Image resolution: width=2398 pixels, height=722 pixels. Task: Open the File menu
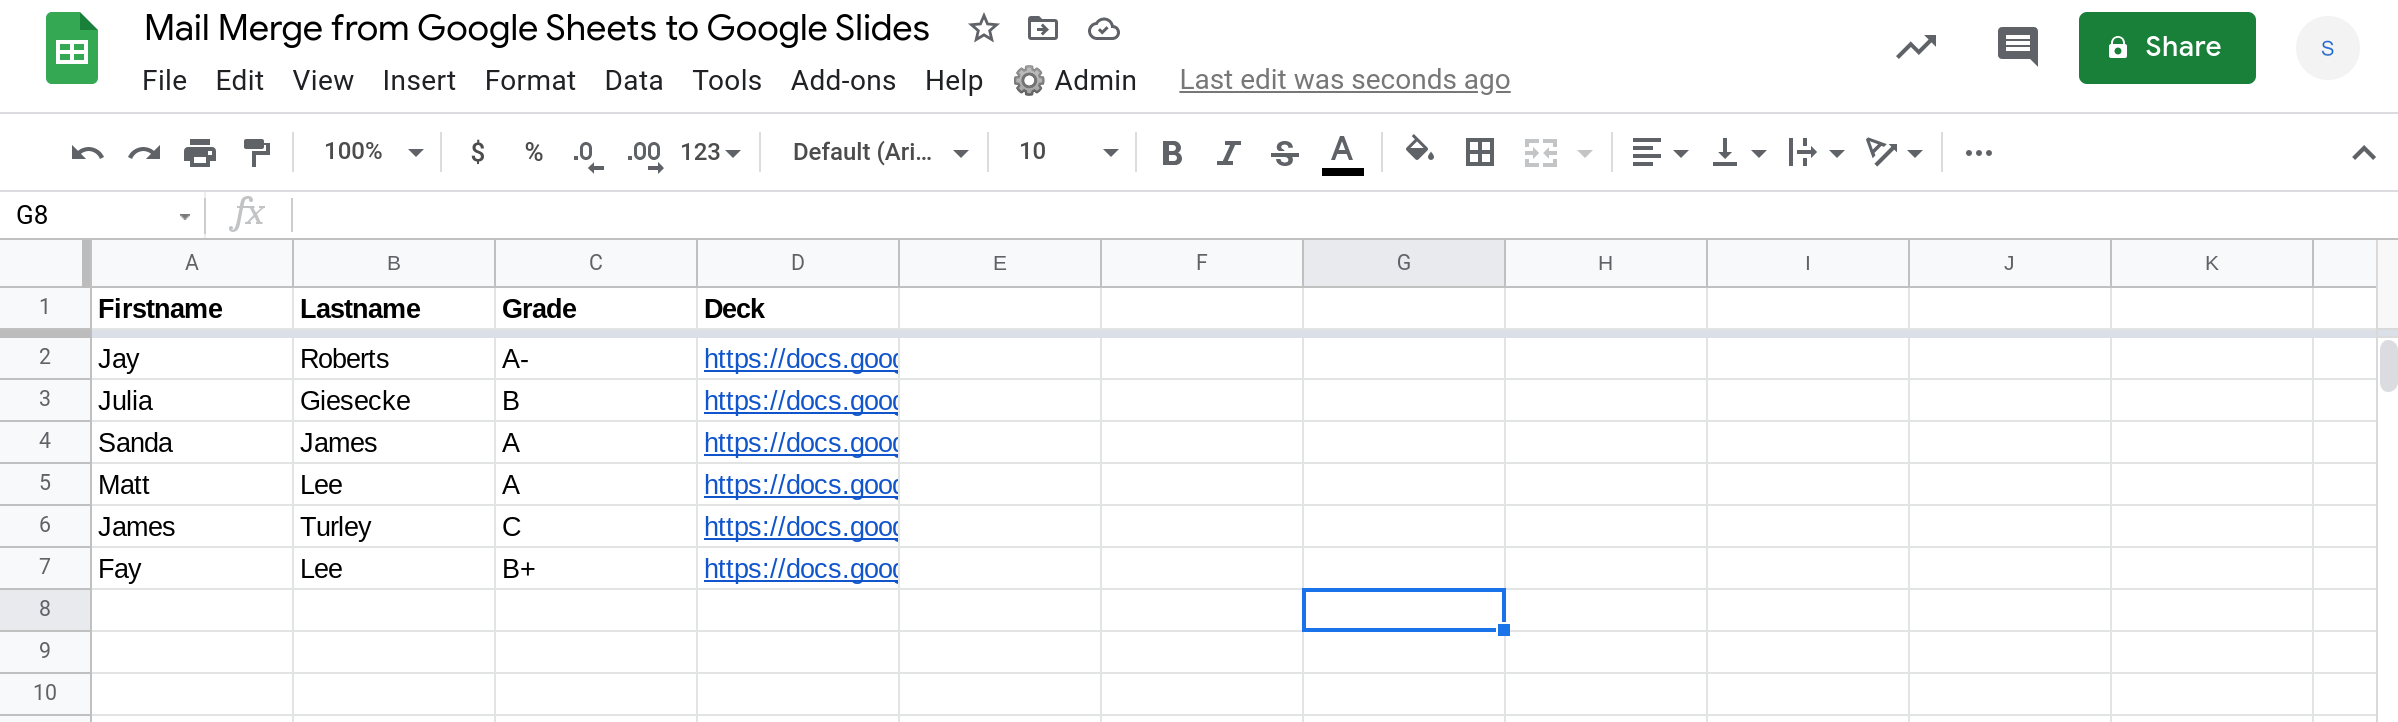pos(164,80)
